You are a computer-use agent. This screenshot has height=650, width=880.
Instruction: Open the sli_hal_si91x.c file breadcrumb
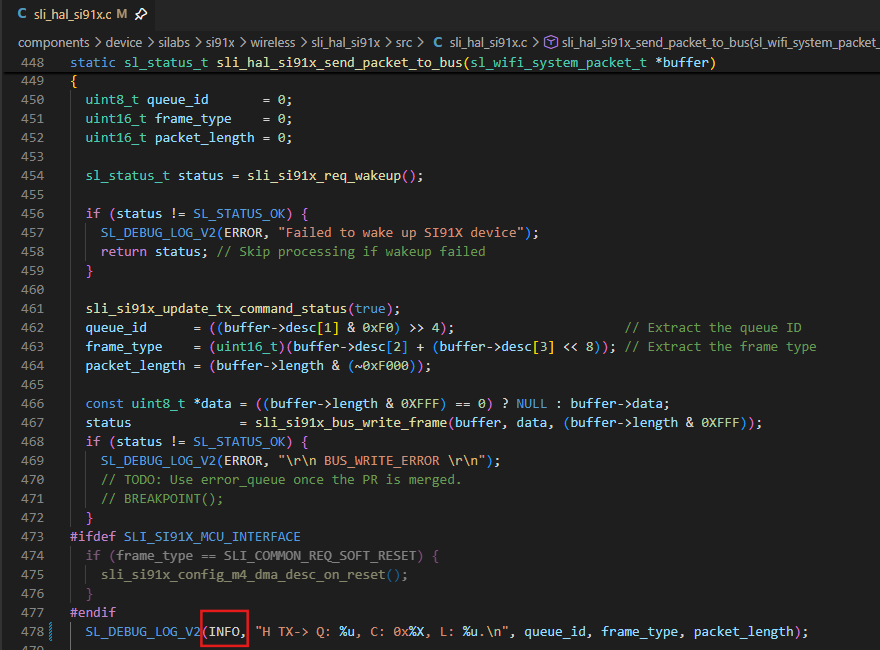(x=488, y=43)
